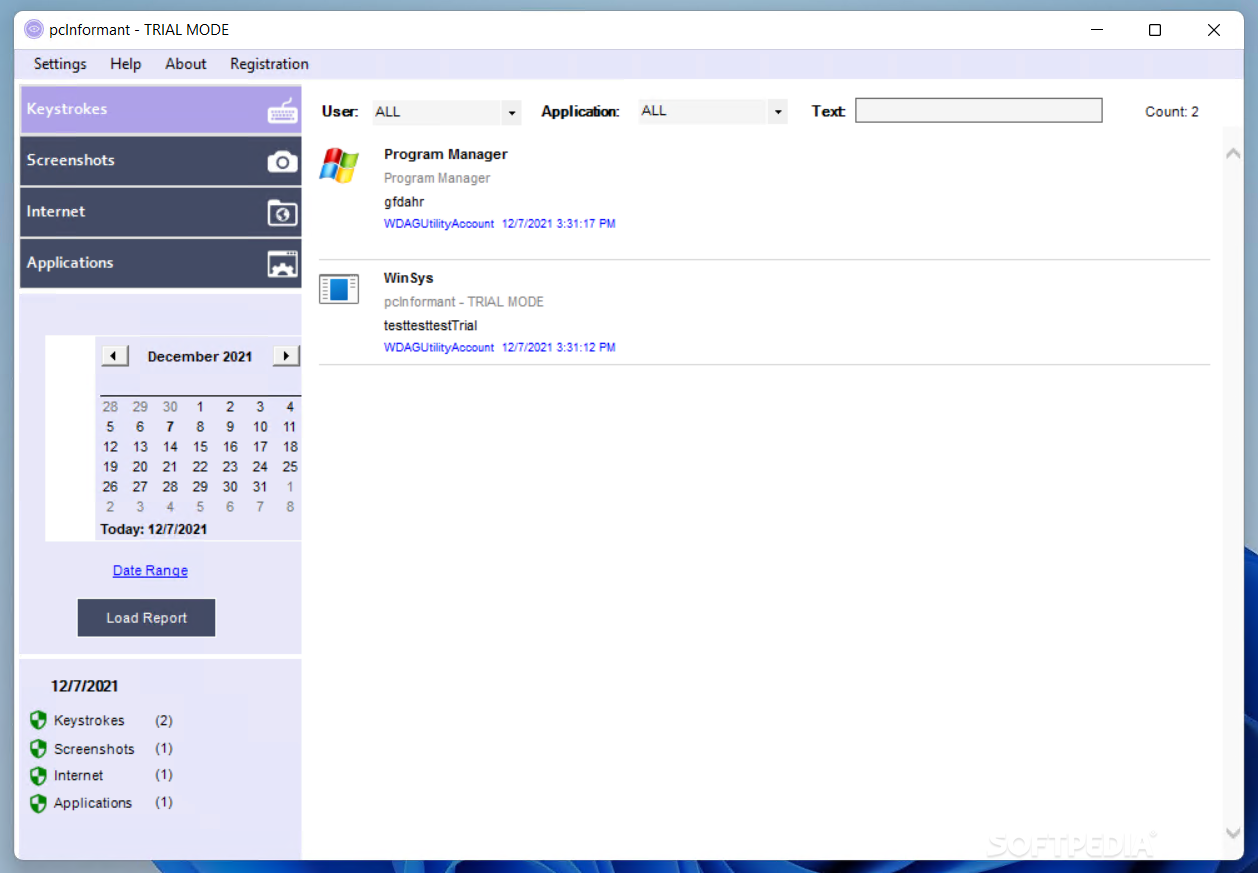Select December 31 in the calendar
This screenshot has height=873, width=1258.
coord(260,487)
